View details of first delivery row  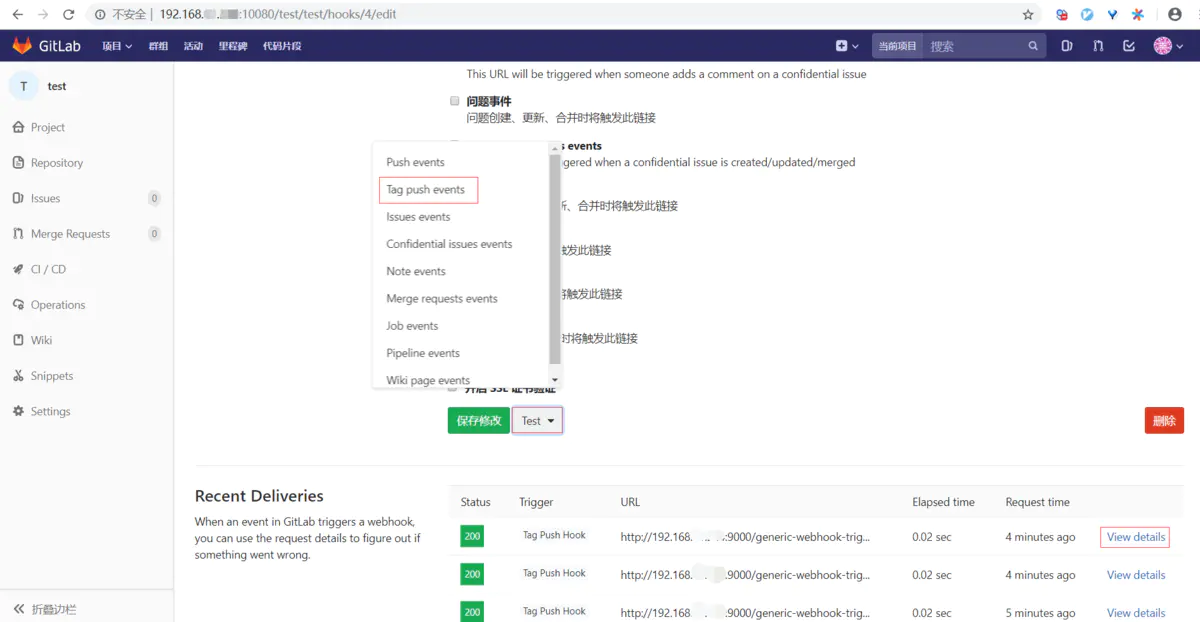tap(1136, 537)
